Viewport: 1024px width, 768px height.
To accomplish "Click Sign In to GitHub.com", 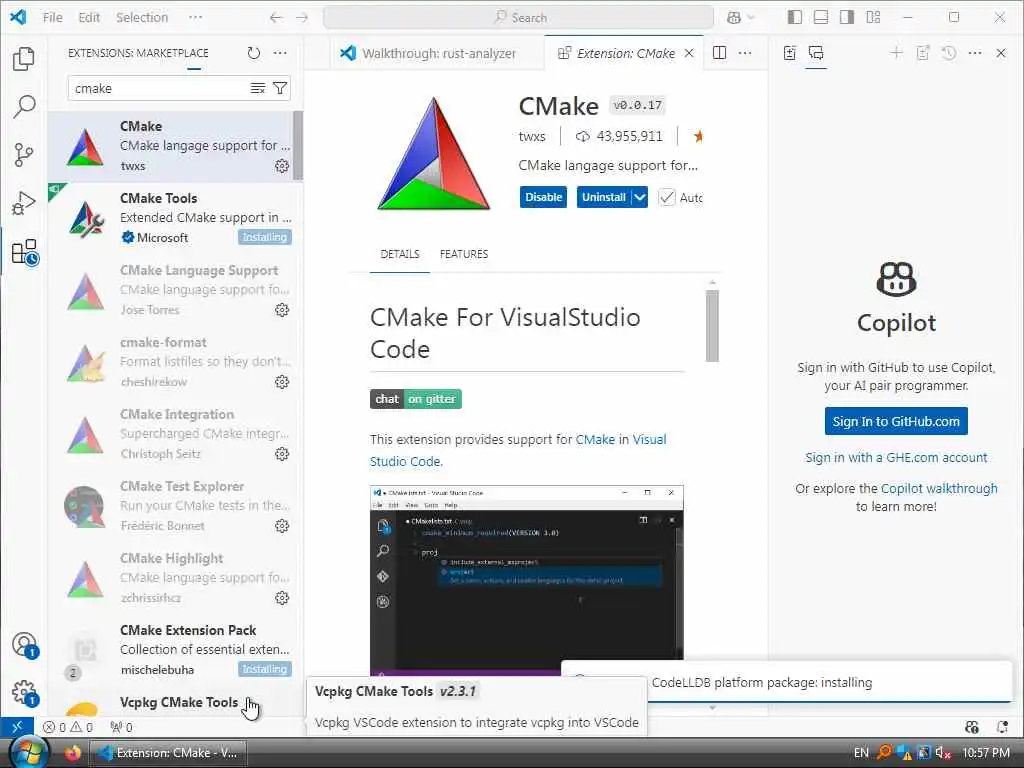I will point(896,421).
